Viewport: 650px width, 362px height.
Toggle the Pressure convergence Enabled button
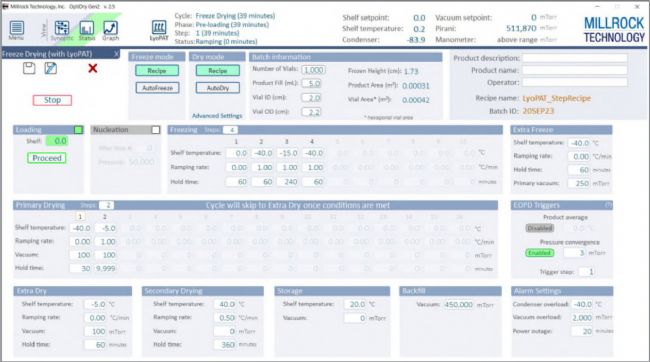tap(539, 253)
